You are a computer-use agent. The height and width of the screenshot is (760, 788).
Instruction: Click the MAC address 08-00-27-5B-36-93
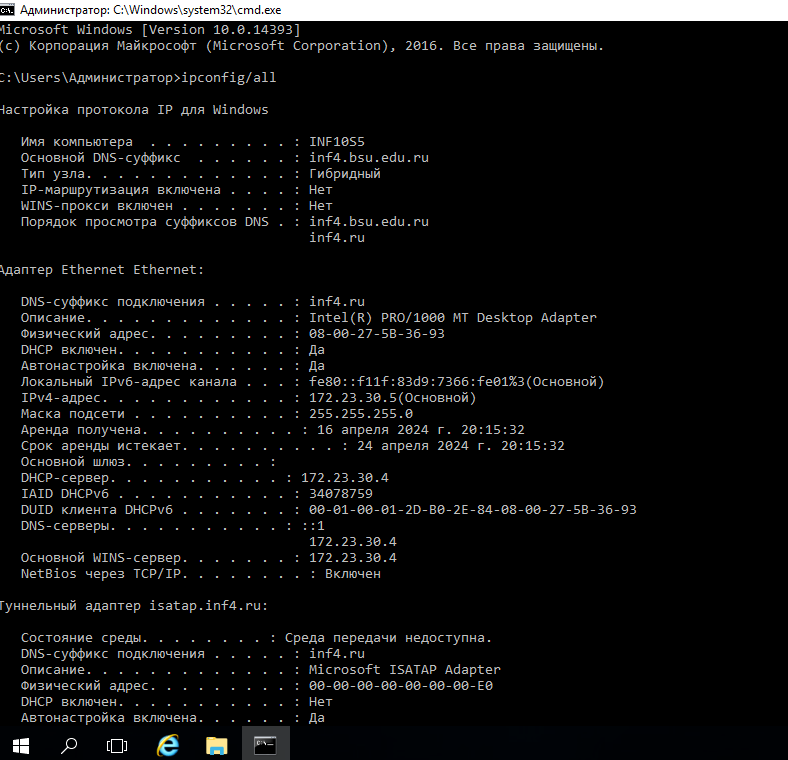tap(377, 334)
